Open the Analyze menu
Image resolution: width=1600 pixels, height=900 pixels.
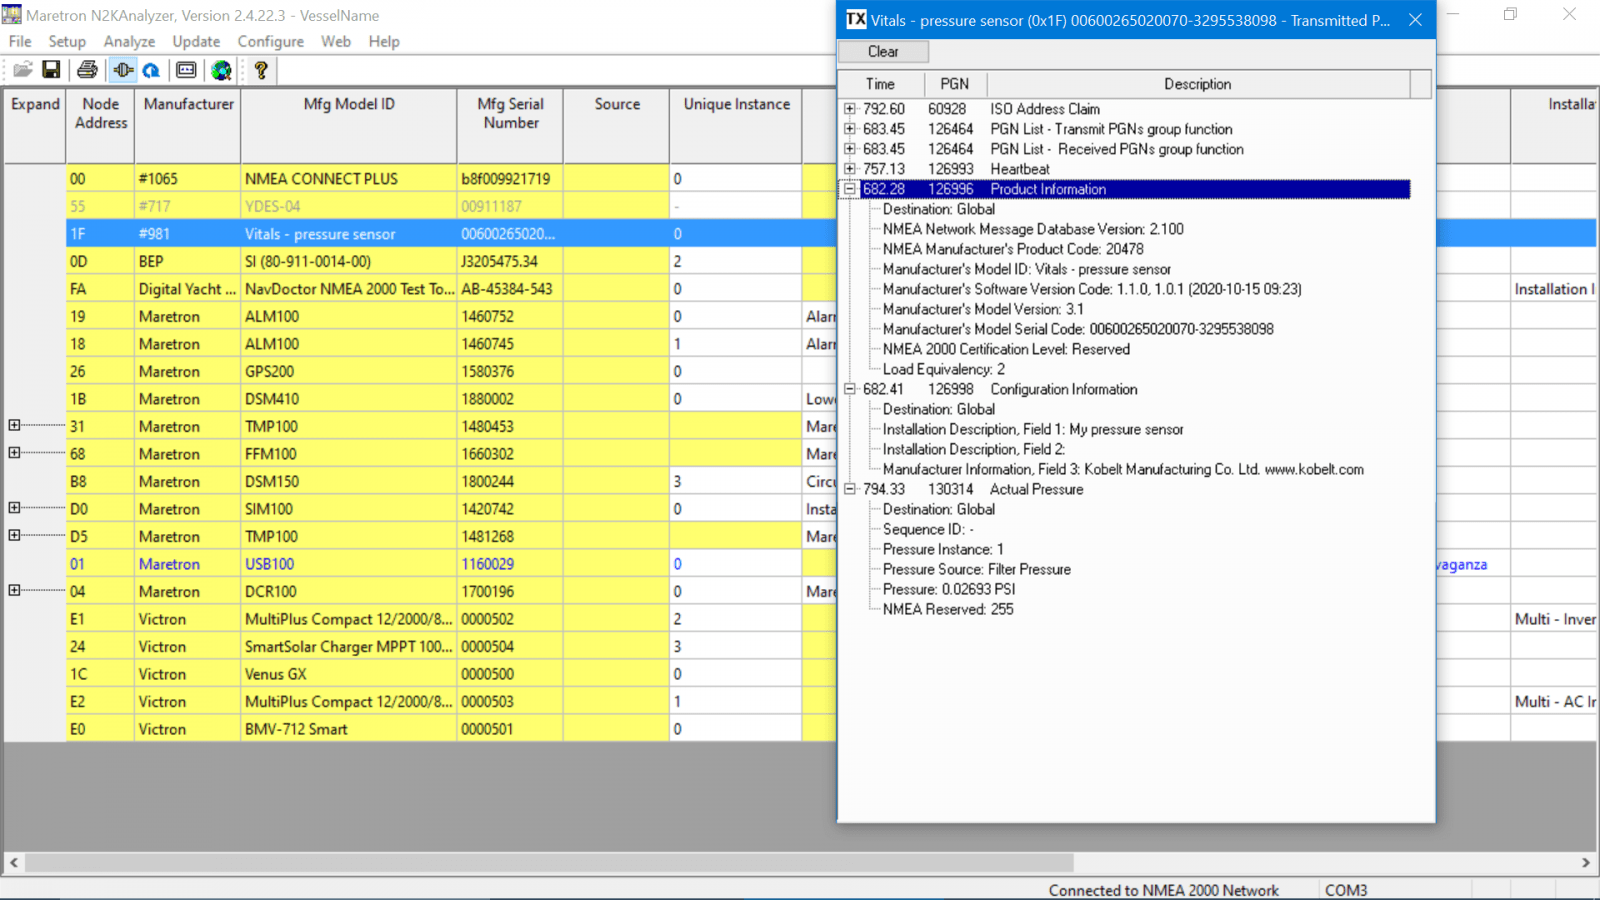(129, 42)
